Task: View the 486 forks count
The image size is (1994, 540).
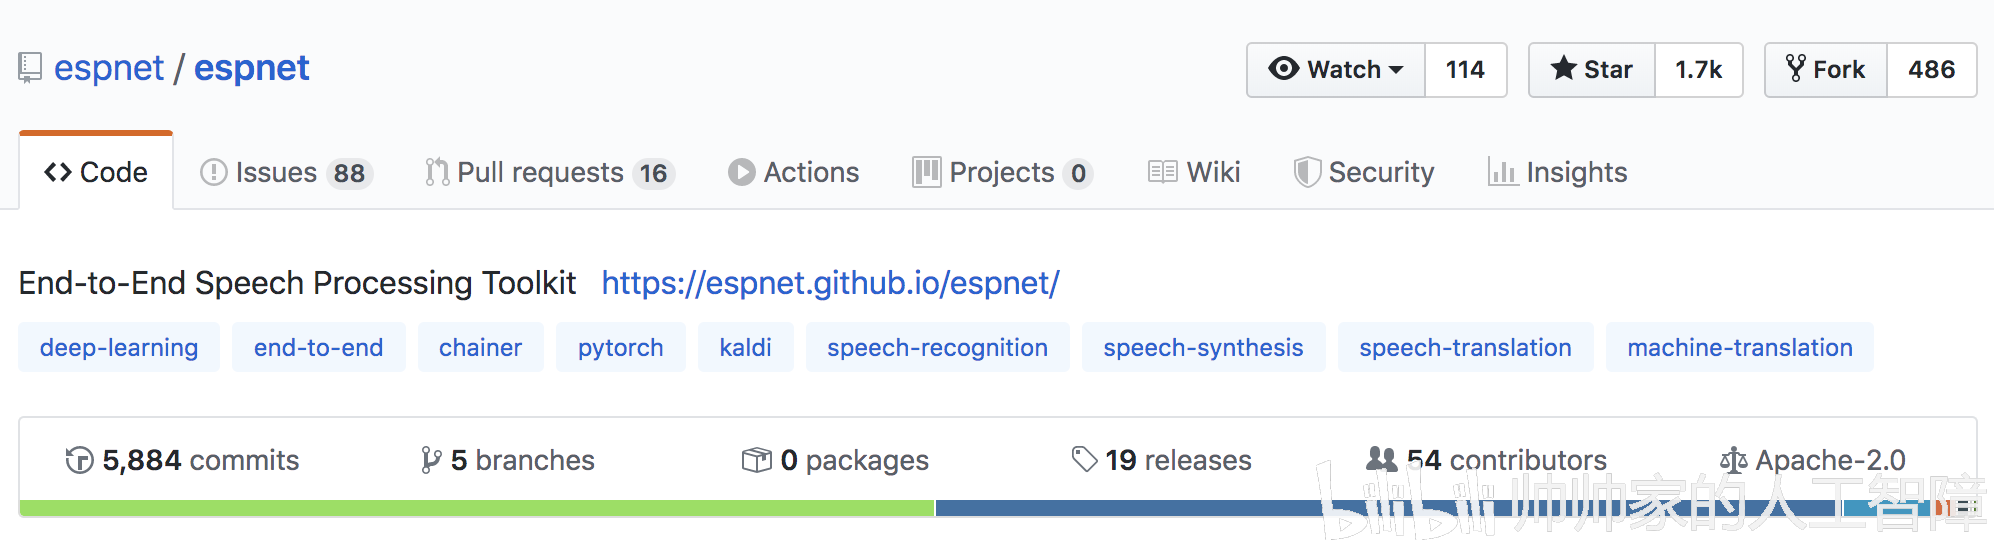Action: click(x=1931, y=70)
